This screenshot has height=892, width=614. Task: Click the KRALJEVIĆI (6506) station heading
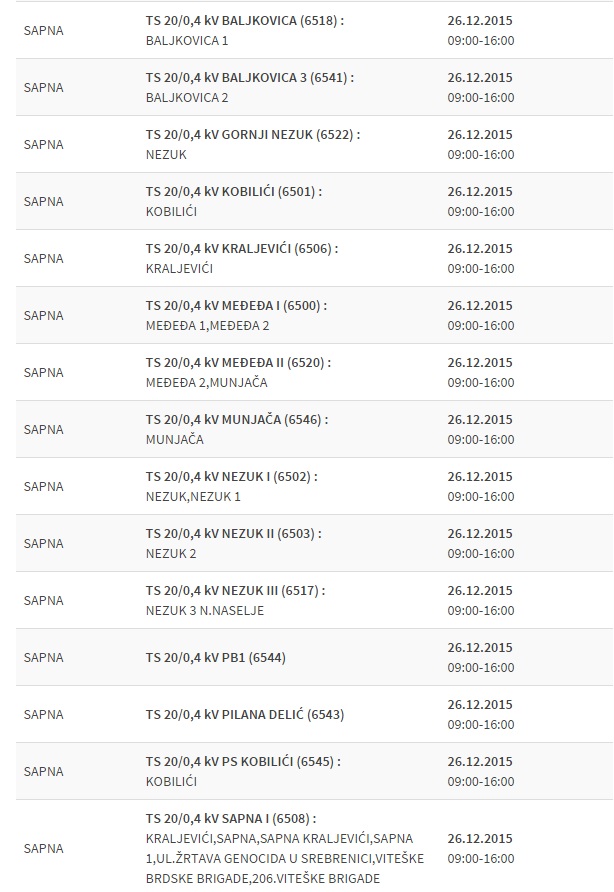[240, 248]
